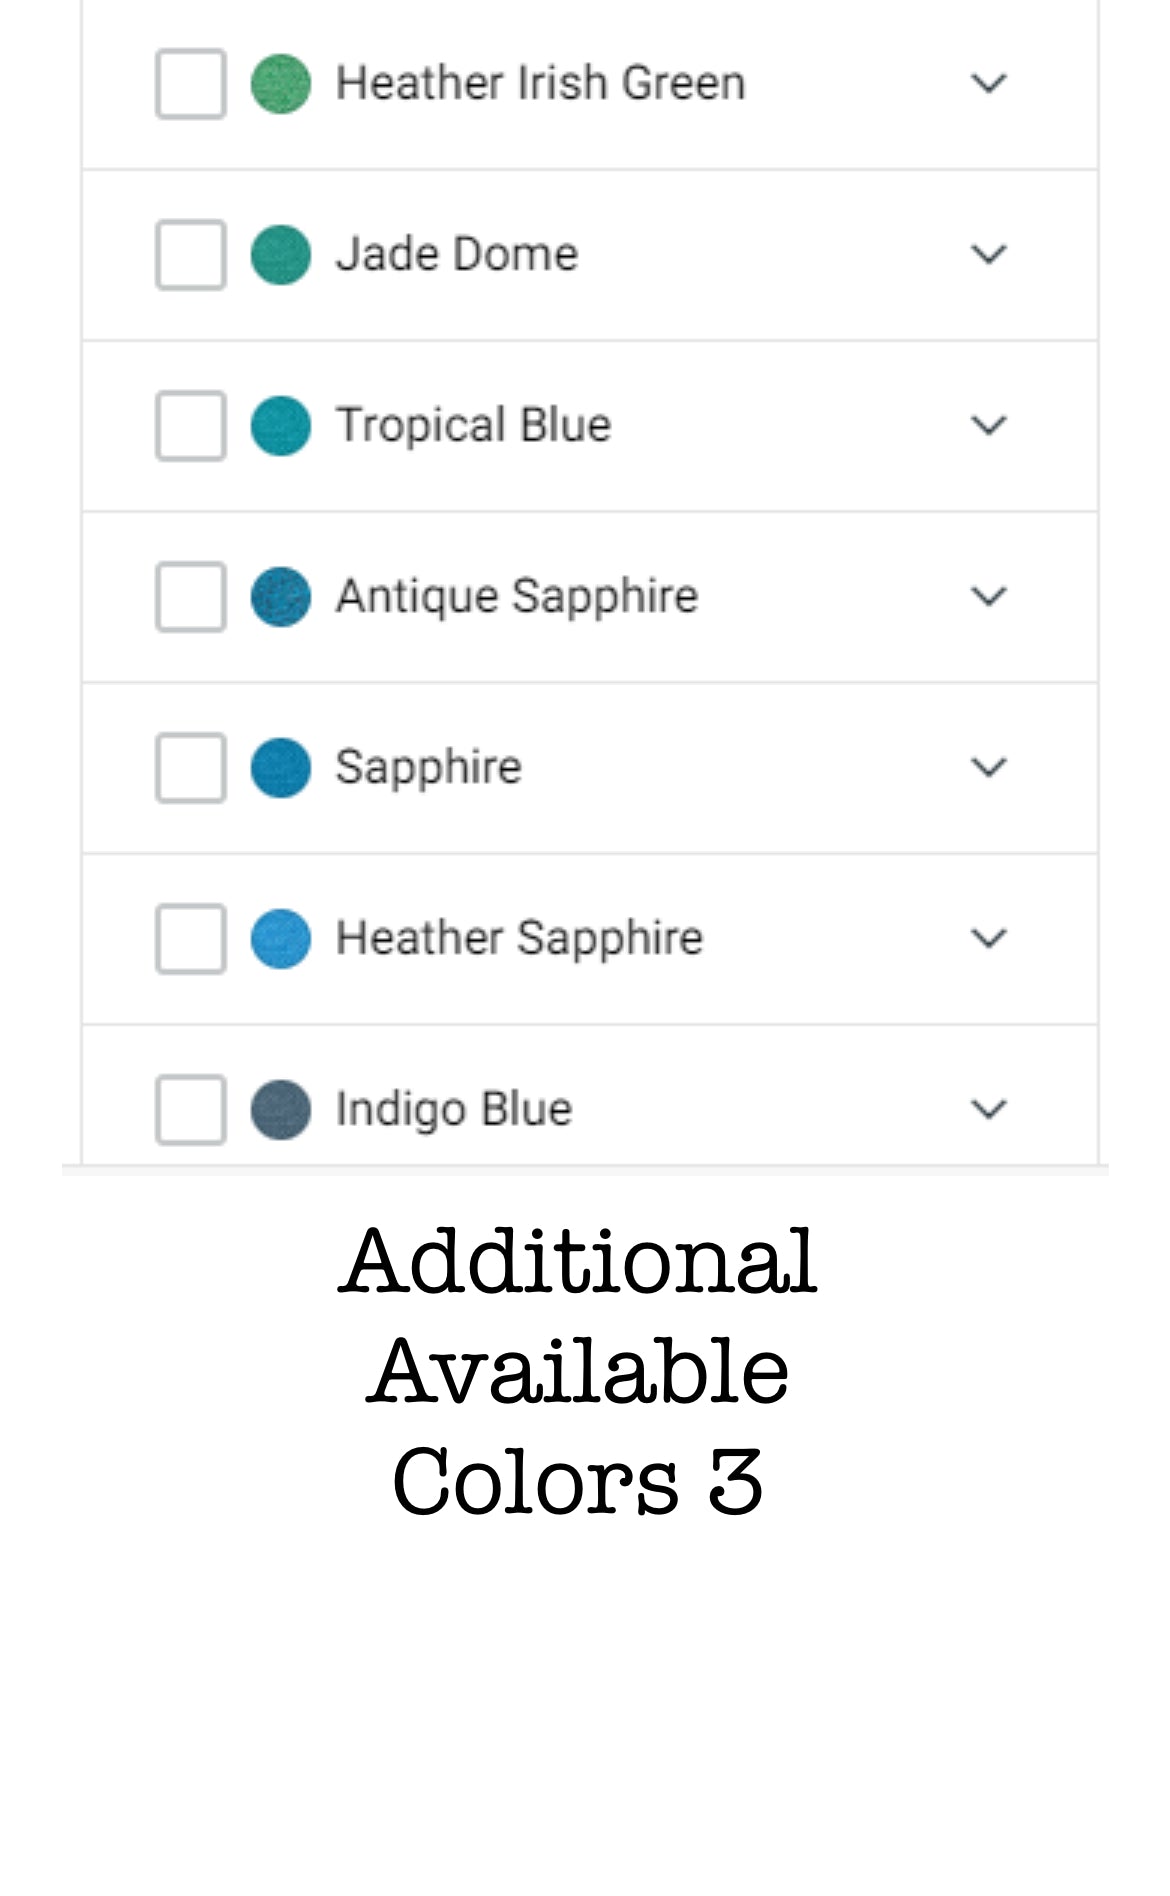Viewport: 1170px width, 1896px height.
Task: Open the Sapphire row chevron
Action: pyautogui.click(x=988, y=768)
